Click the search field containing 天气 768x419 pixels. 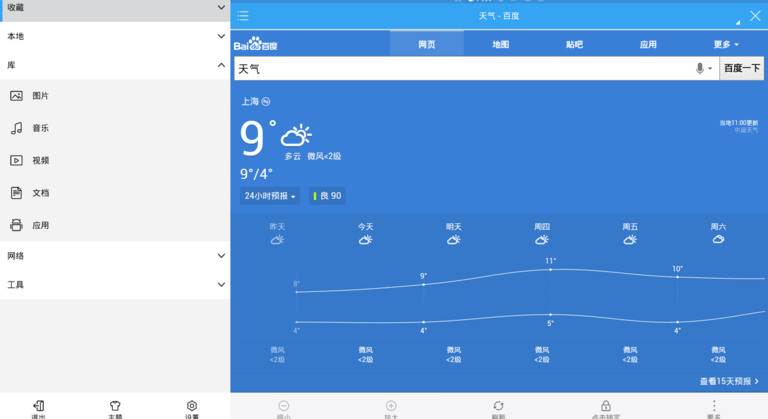(x=464, y=69)
